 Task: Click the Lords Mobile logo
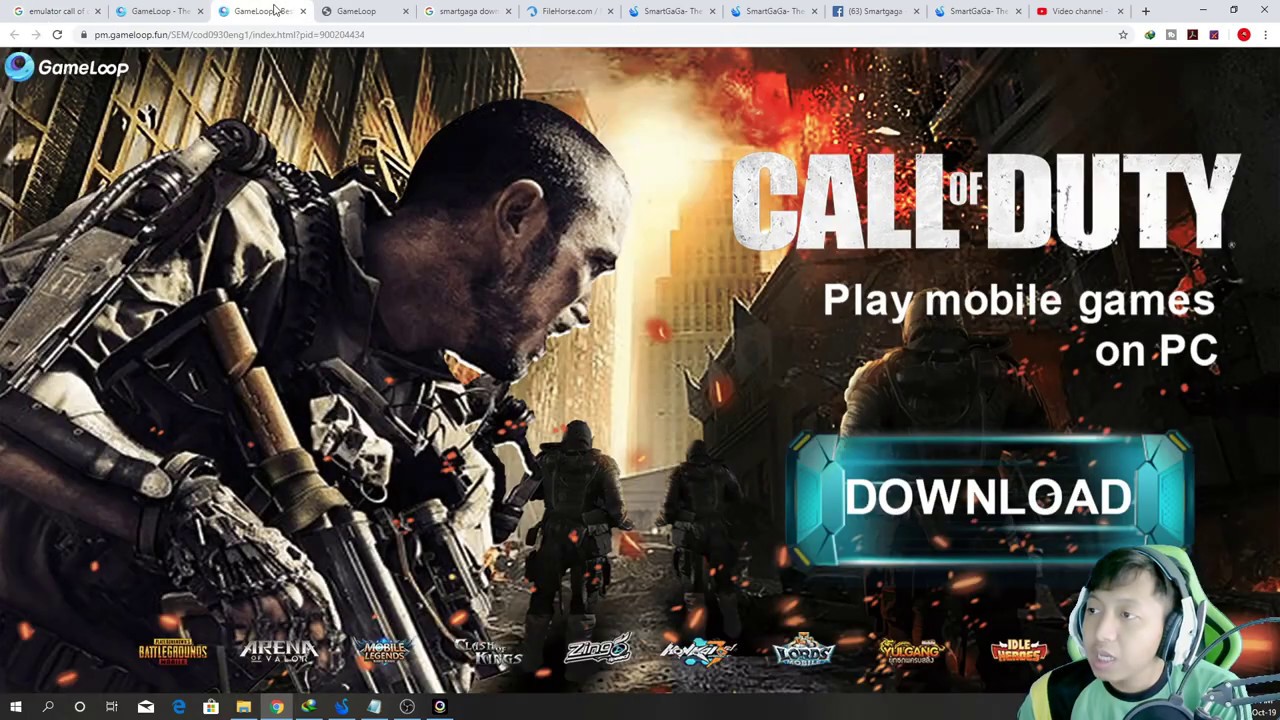coord(803,651)
